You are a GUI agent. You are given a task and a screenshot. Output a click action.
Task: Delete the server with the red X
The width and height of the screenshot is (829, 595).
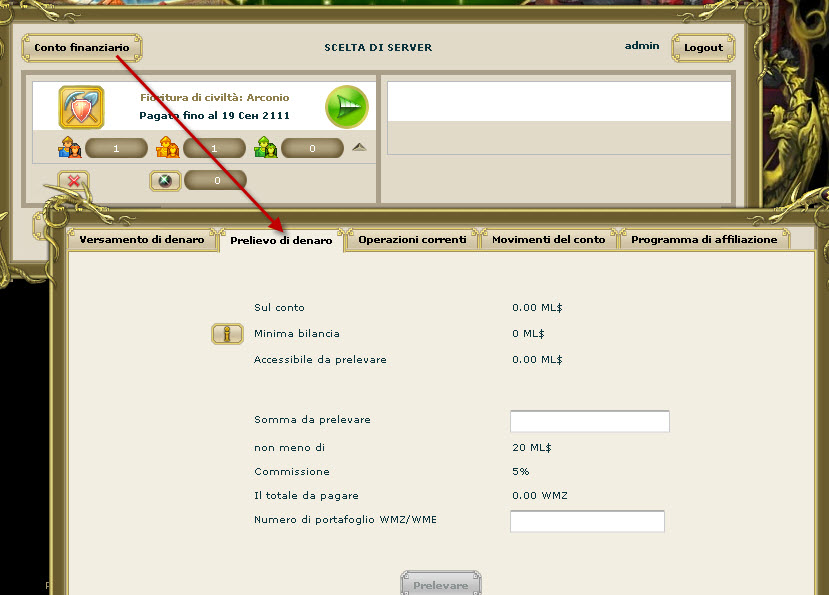point(73,181)
